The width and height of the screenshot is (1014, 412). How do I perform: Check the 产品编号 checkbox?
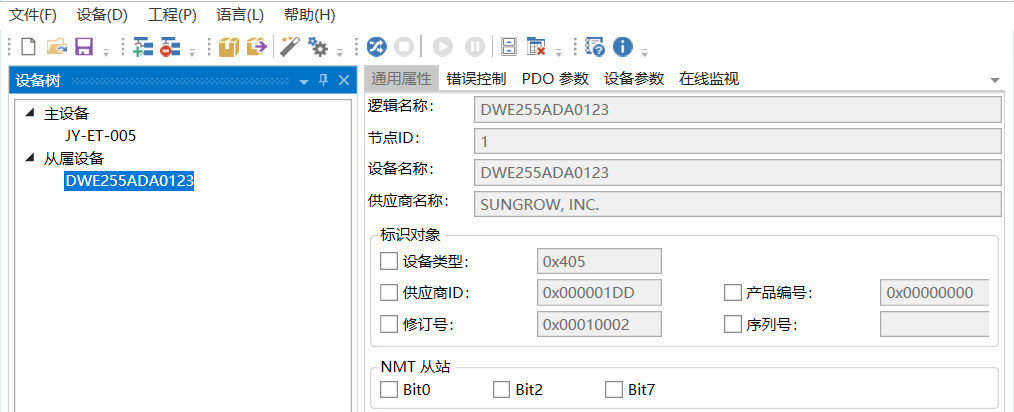click(x=732, y=293)
